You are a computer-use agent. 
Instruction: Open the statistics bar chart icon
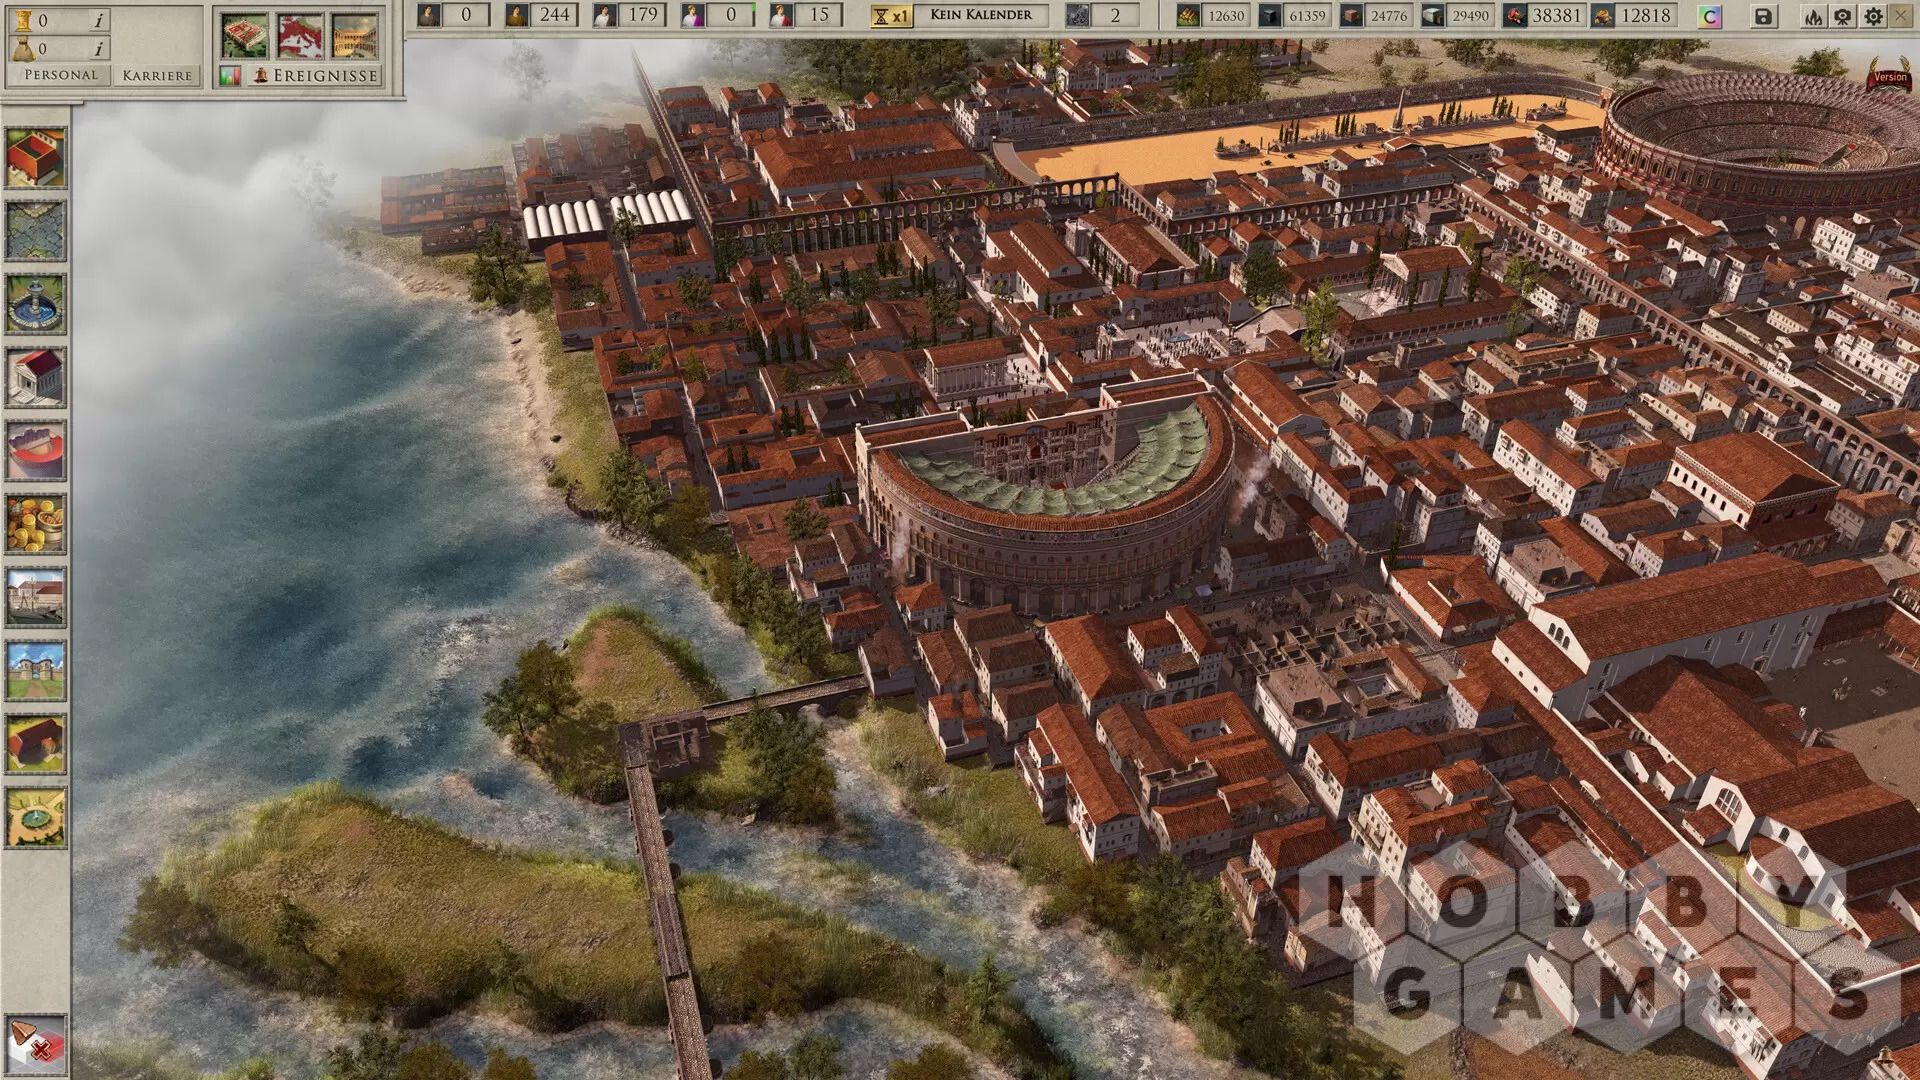pos(230,76)
